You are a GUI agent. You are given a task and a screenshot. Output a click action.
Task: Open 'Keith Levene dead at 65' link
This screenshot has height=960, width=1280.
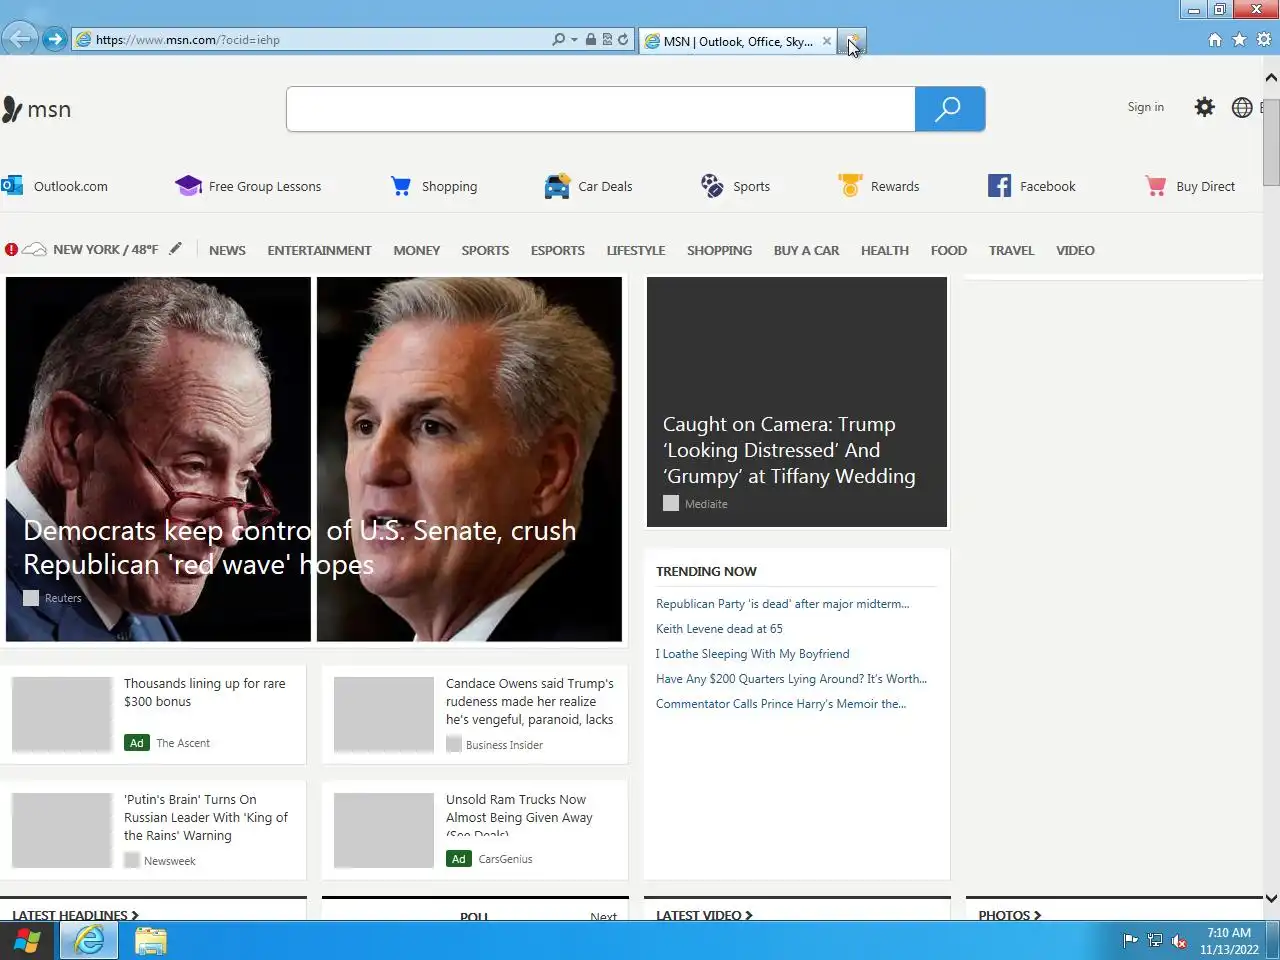tap(719, 629)
